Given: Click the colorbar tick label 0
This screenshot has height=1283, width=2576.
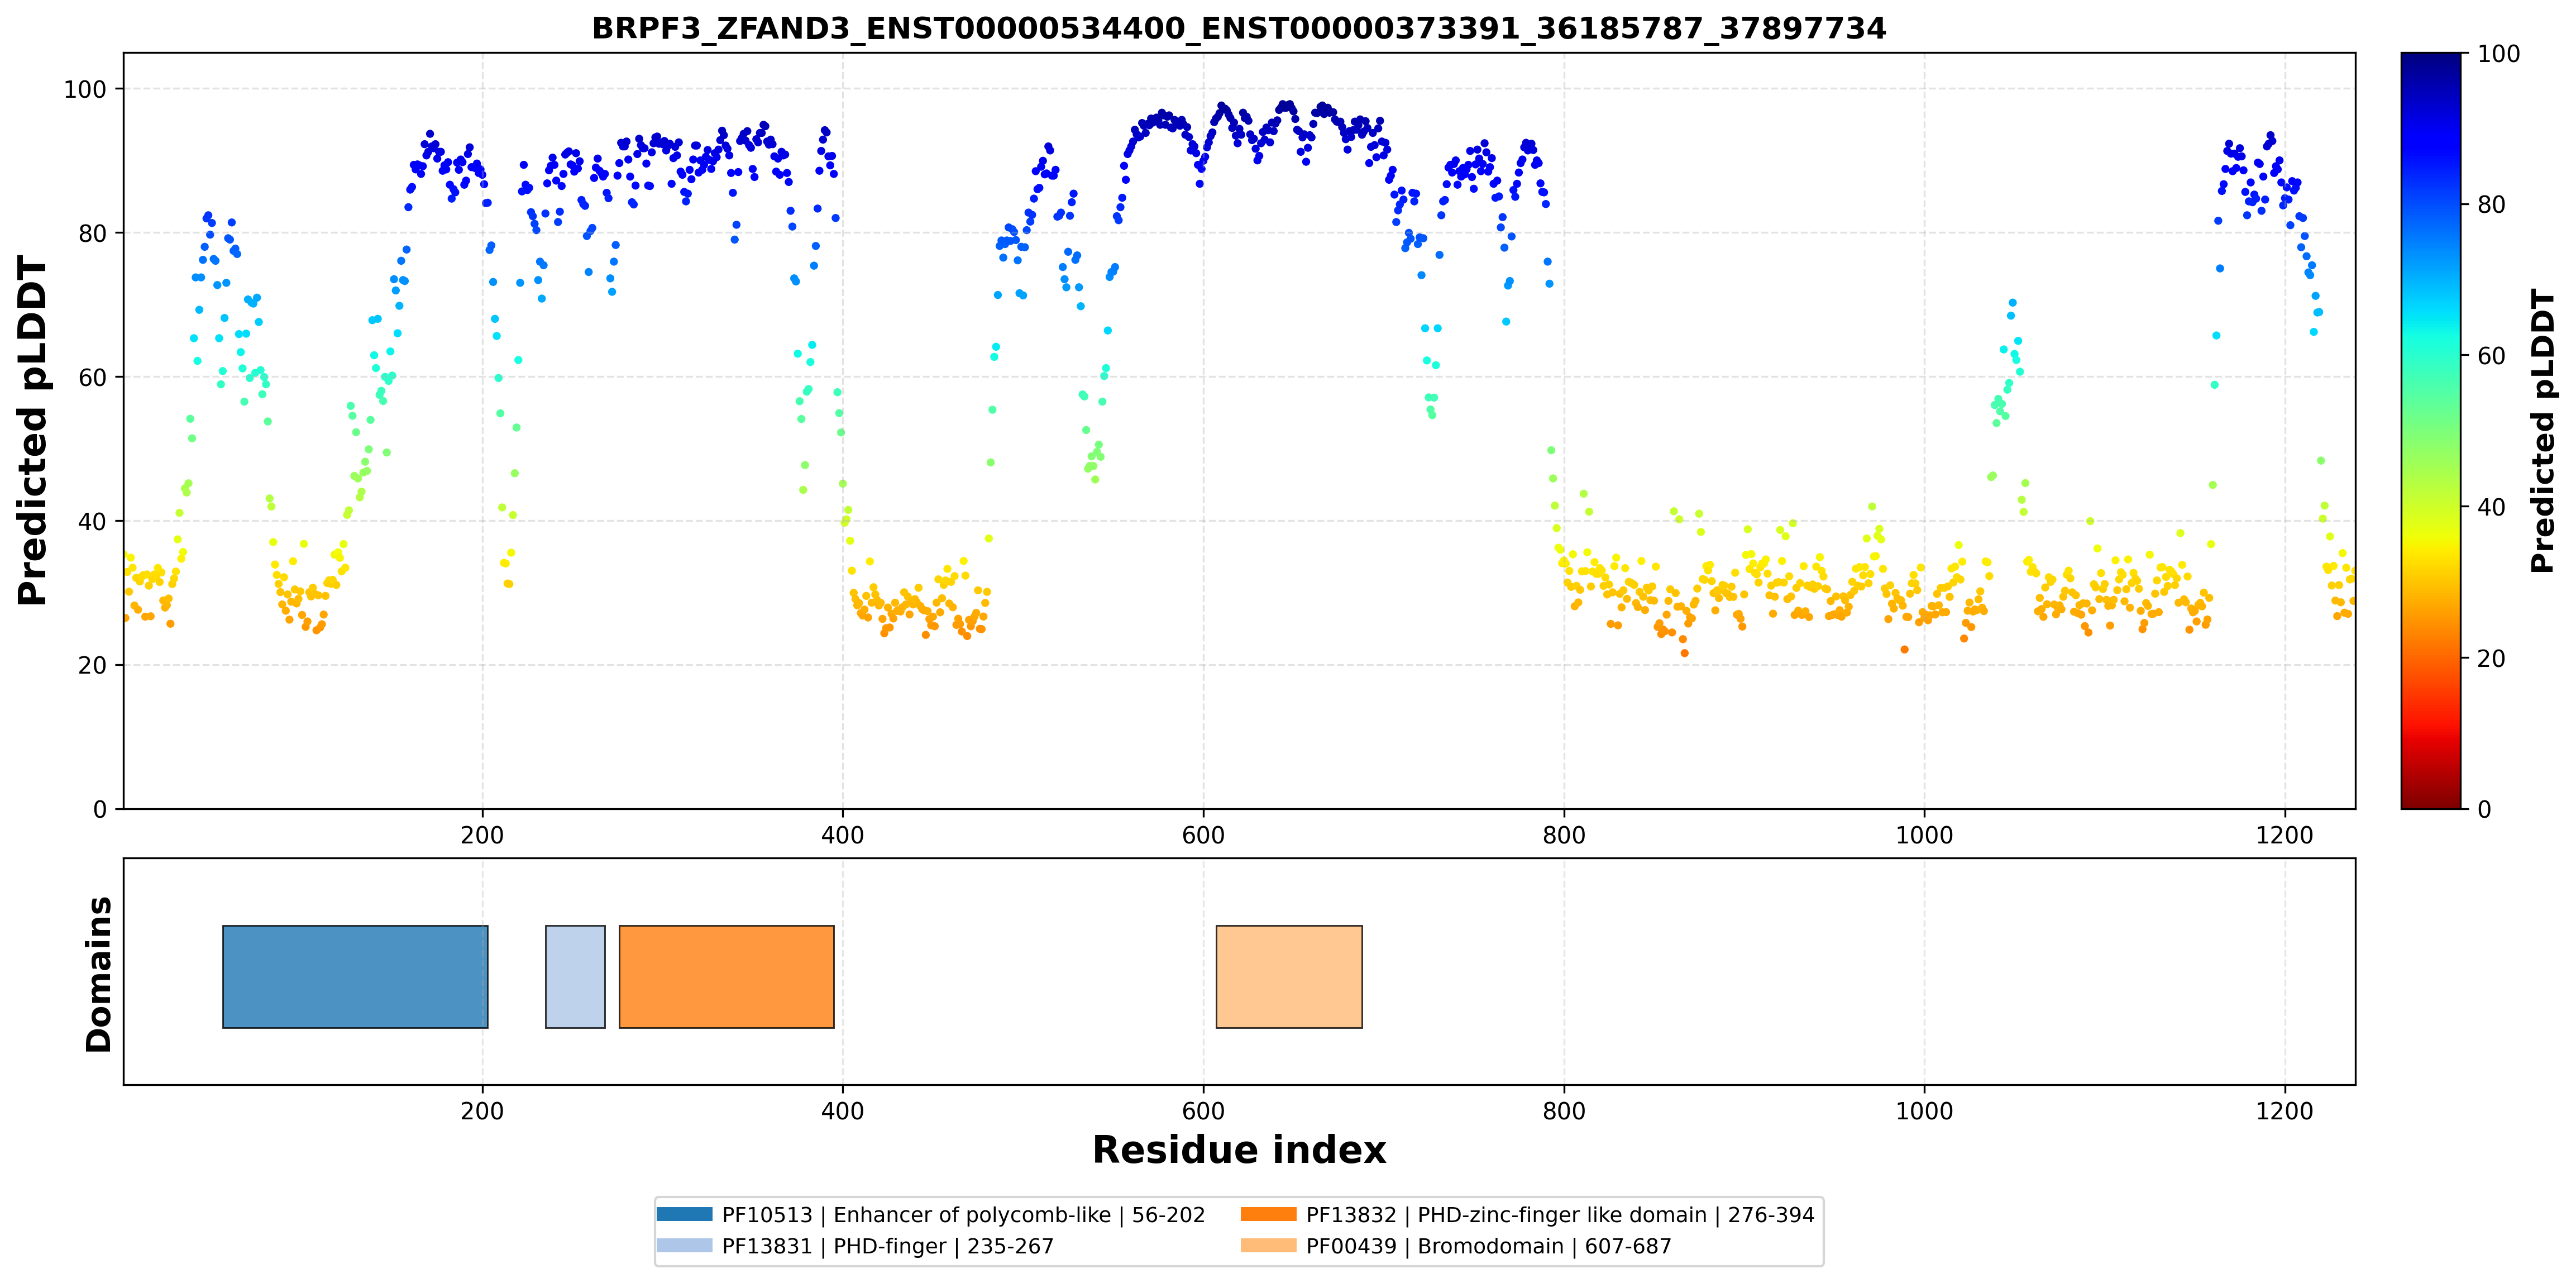Looking at the screenshot, I should tap(2484, 809).
